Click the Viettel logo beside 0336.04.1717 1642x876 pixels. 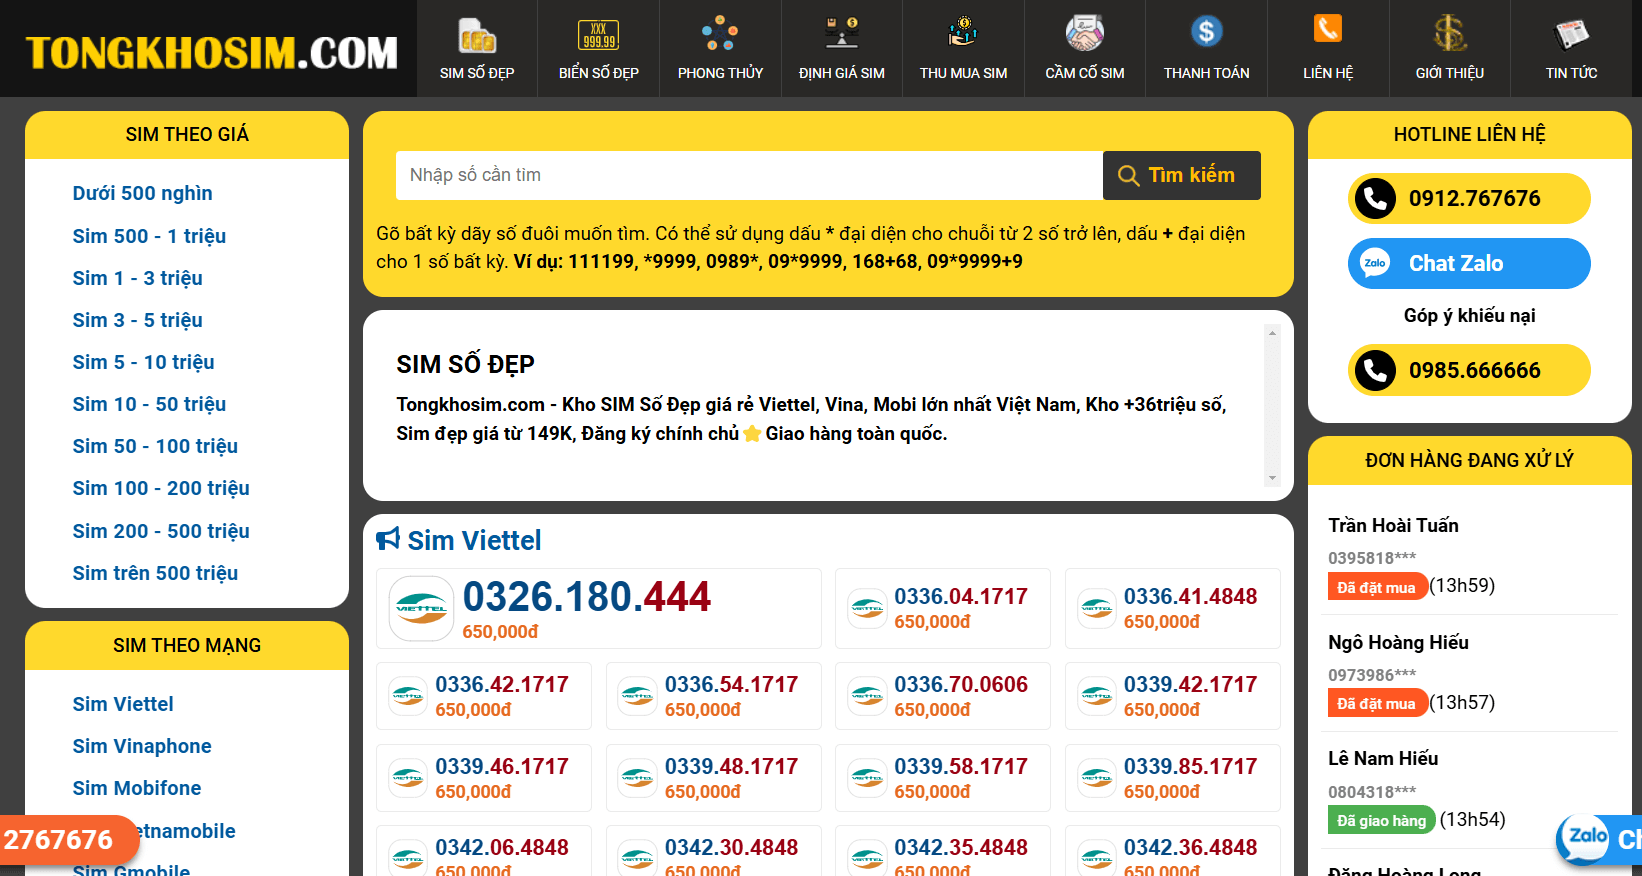(x=867, y=608)
